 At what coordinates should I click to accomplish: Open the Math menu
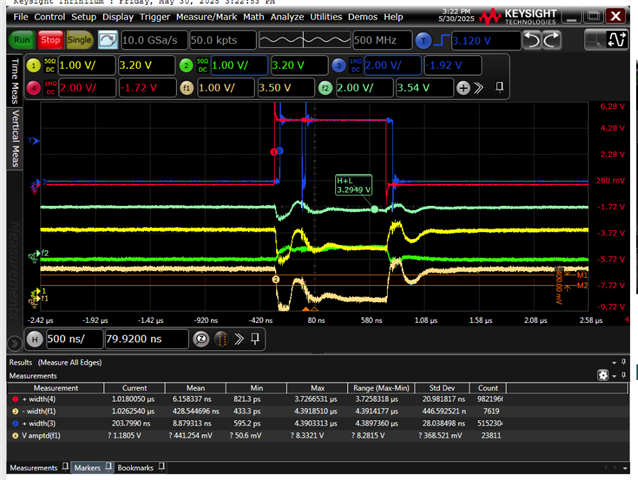point(253,17)
